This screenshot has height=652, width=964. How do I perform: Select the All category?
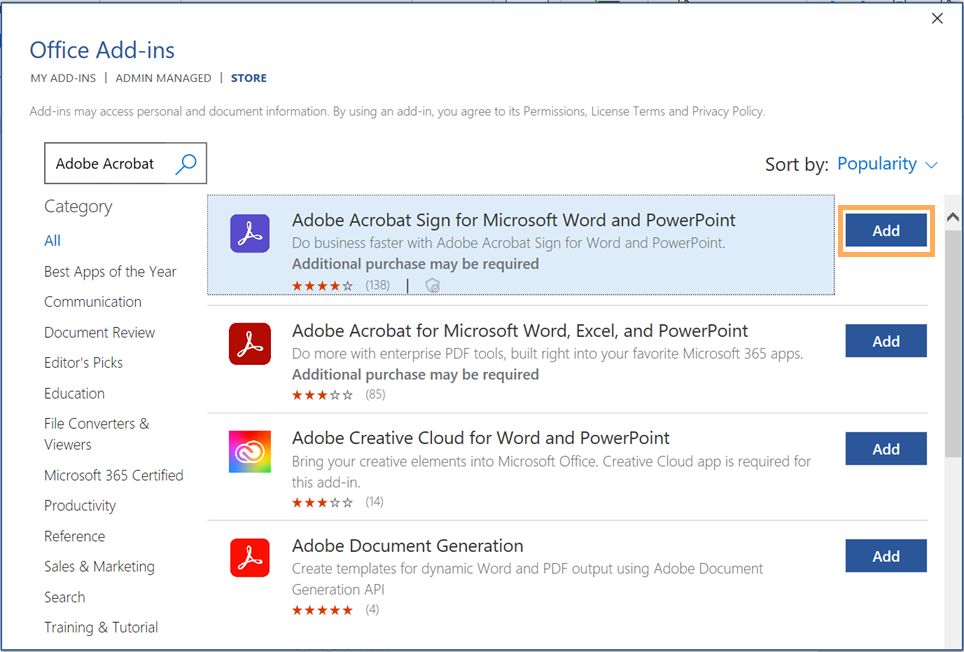[x=52, y=241]
